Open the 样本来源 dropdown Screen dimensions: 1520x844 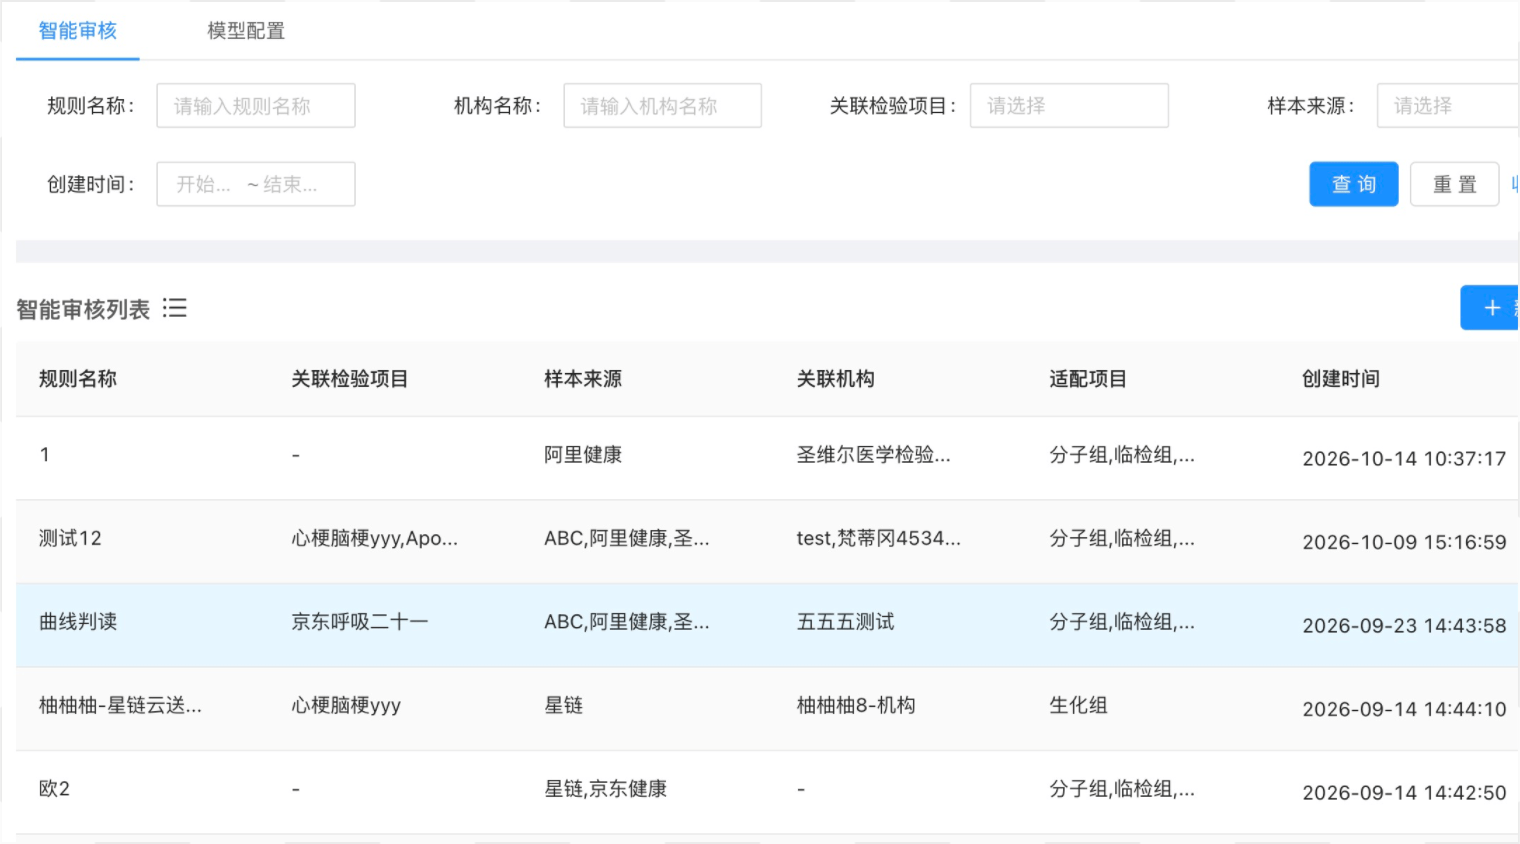coord(1448,106)
